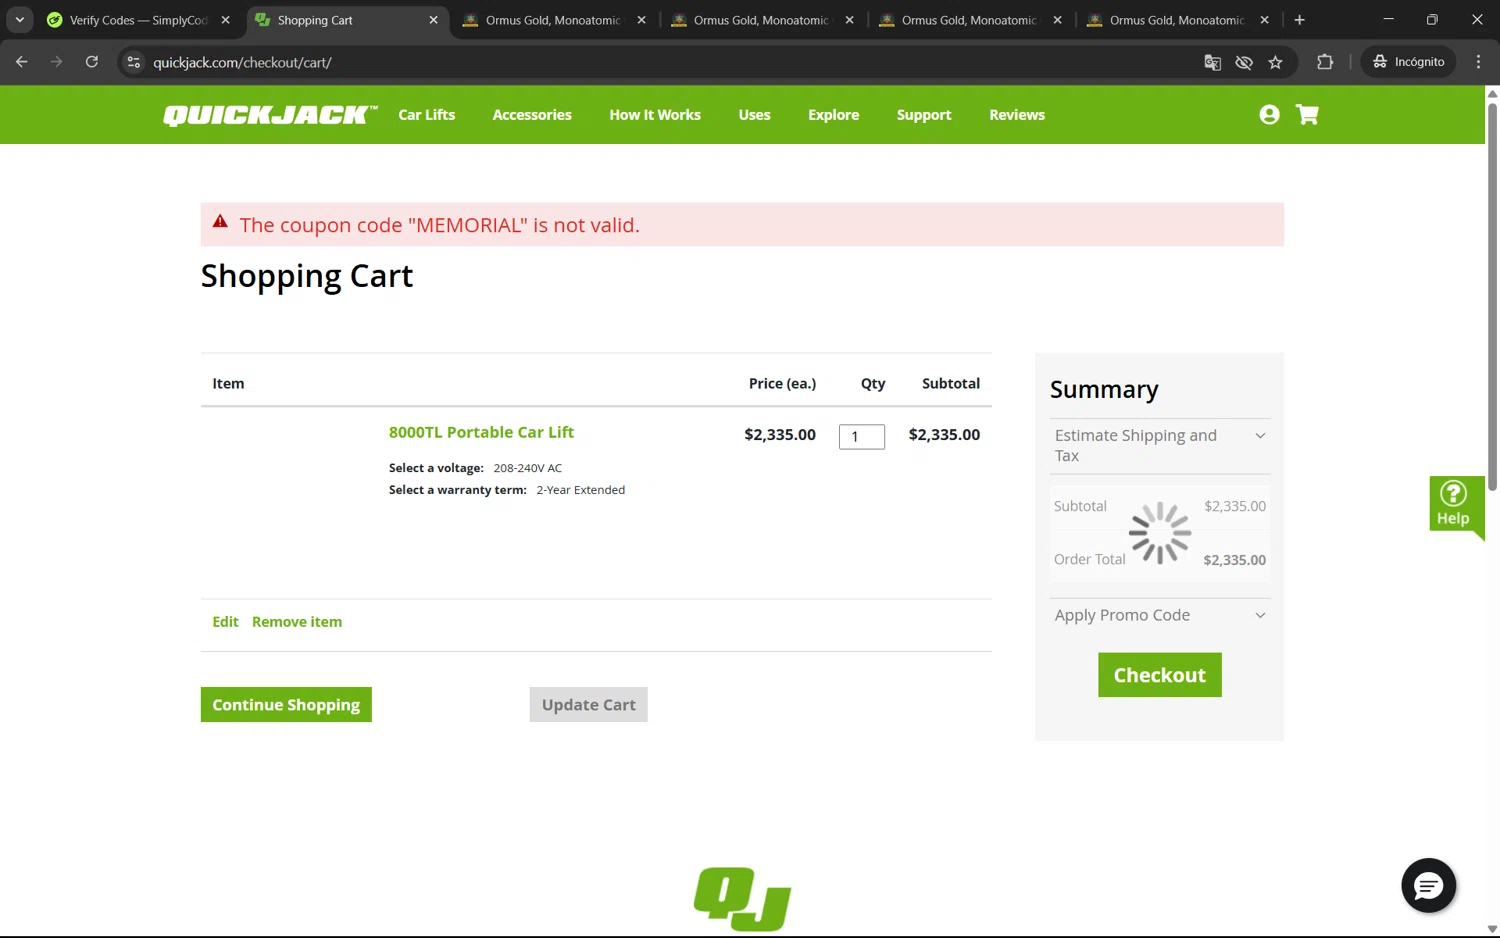
Task: Click the address bar URL
Action: click(x=242, y=62)
